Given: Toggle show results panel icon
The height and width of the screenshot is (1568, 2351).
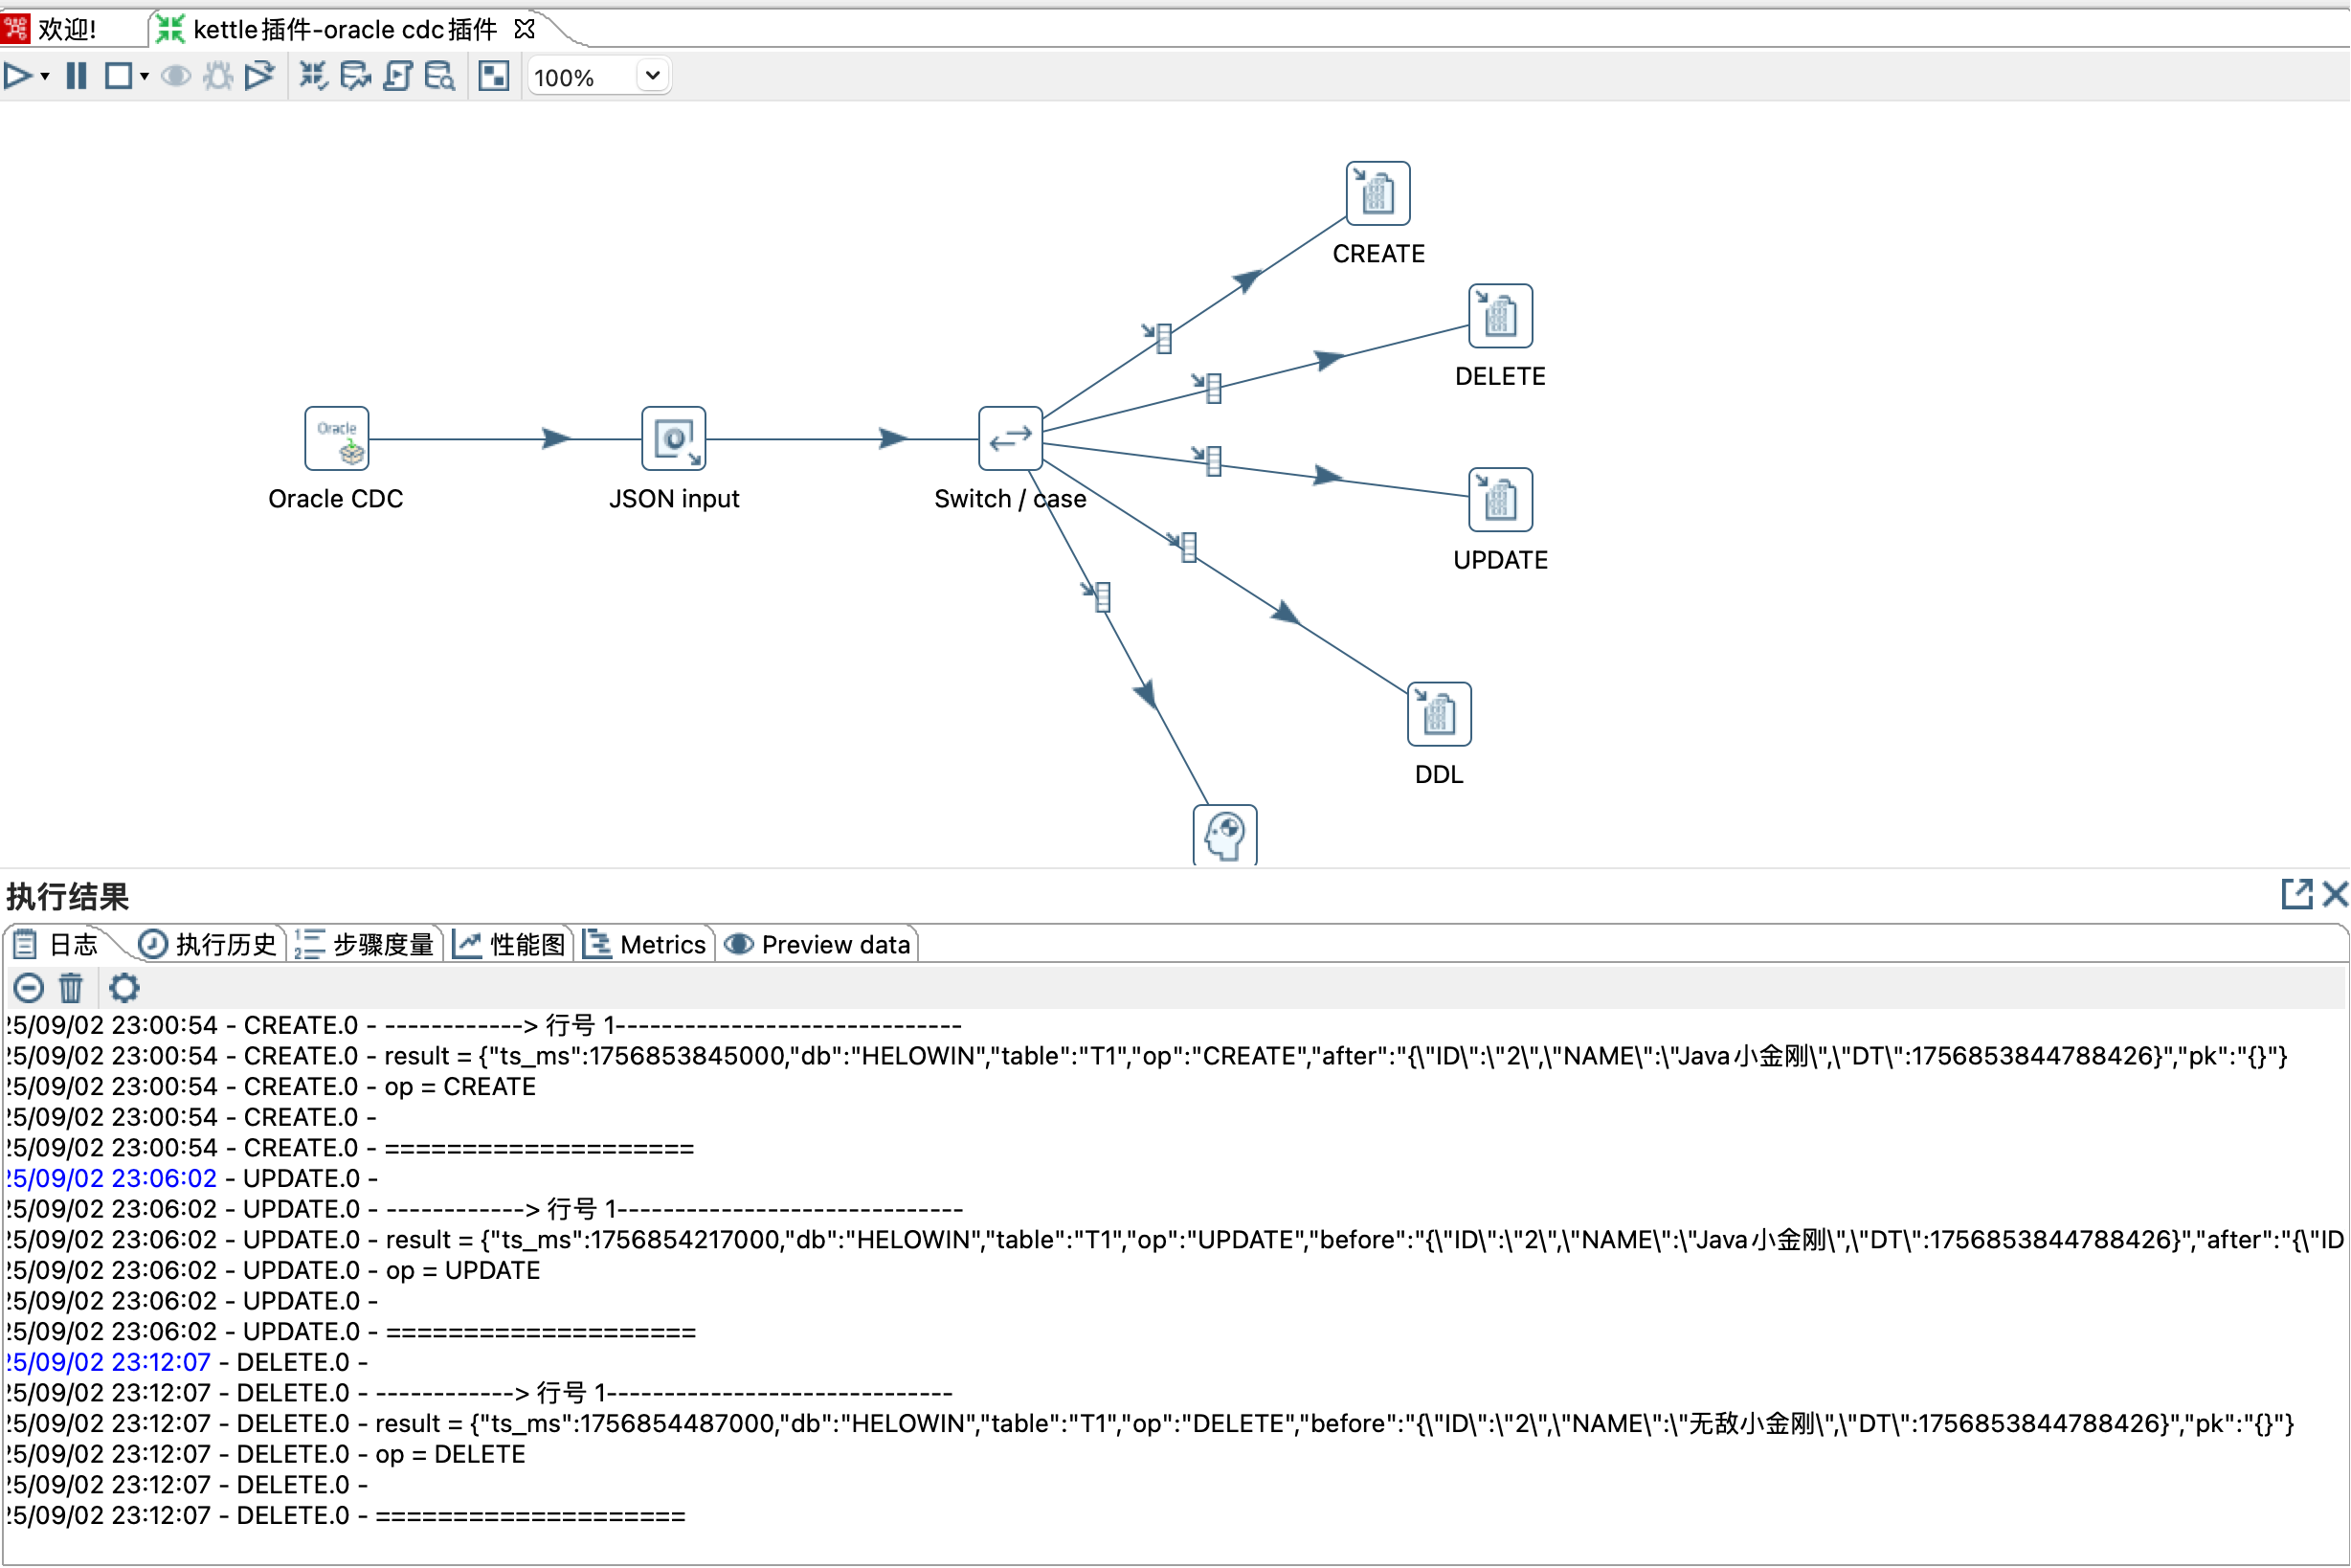Looking at the screenshot, I should click(493, 76).
